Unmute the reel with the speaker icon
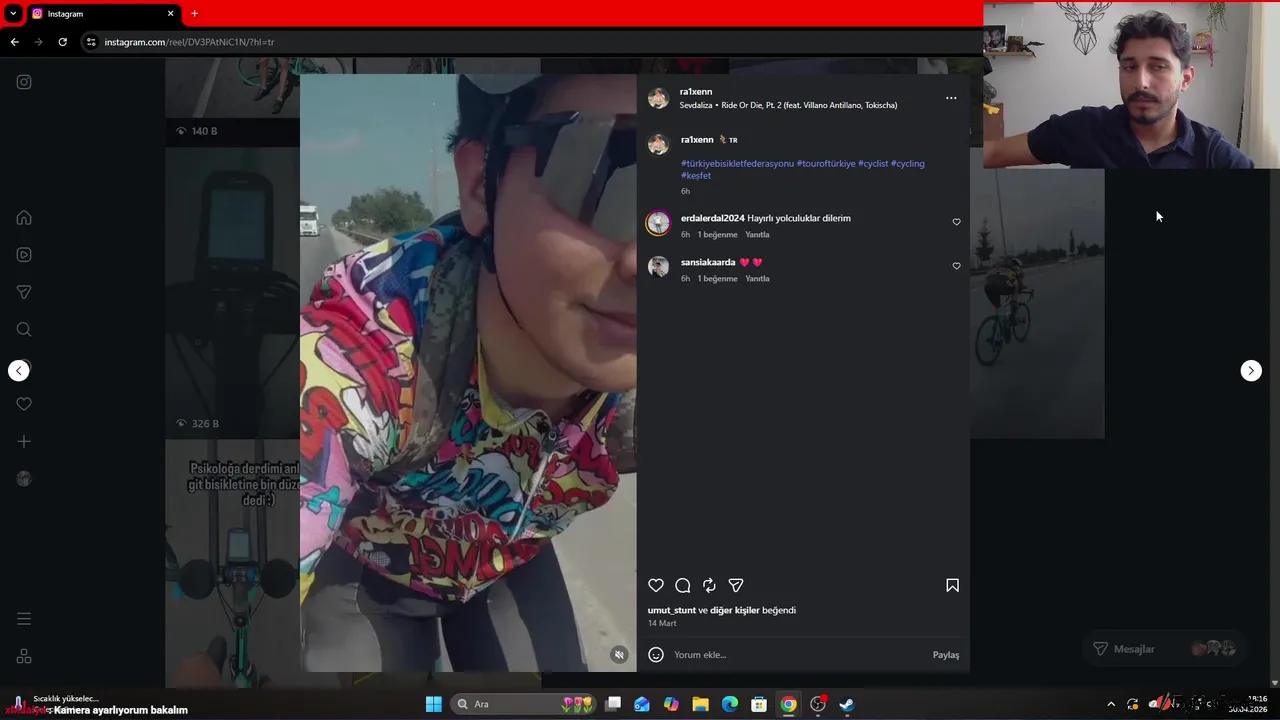Viewport: 1280px width, 720px height. click(619, 655)
